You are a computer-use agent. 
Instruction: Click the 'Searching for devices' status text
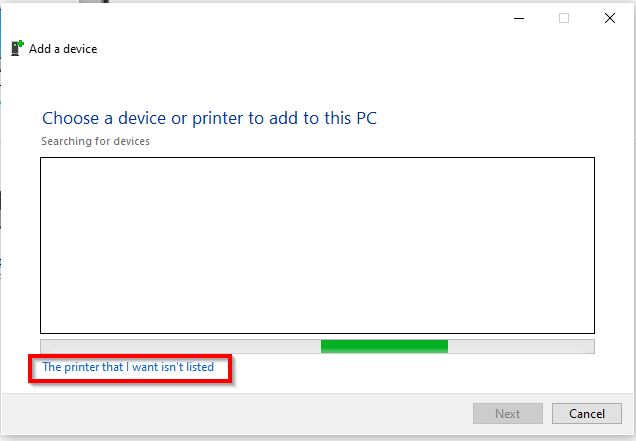pyautogui.click(x=95, y=141)
